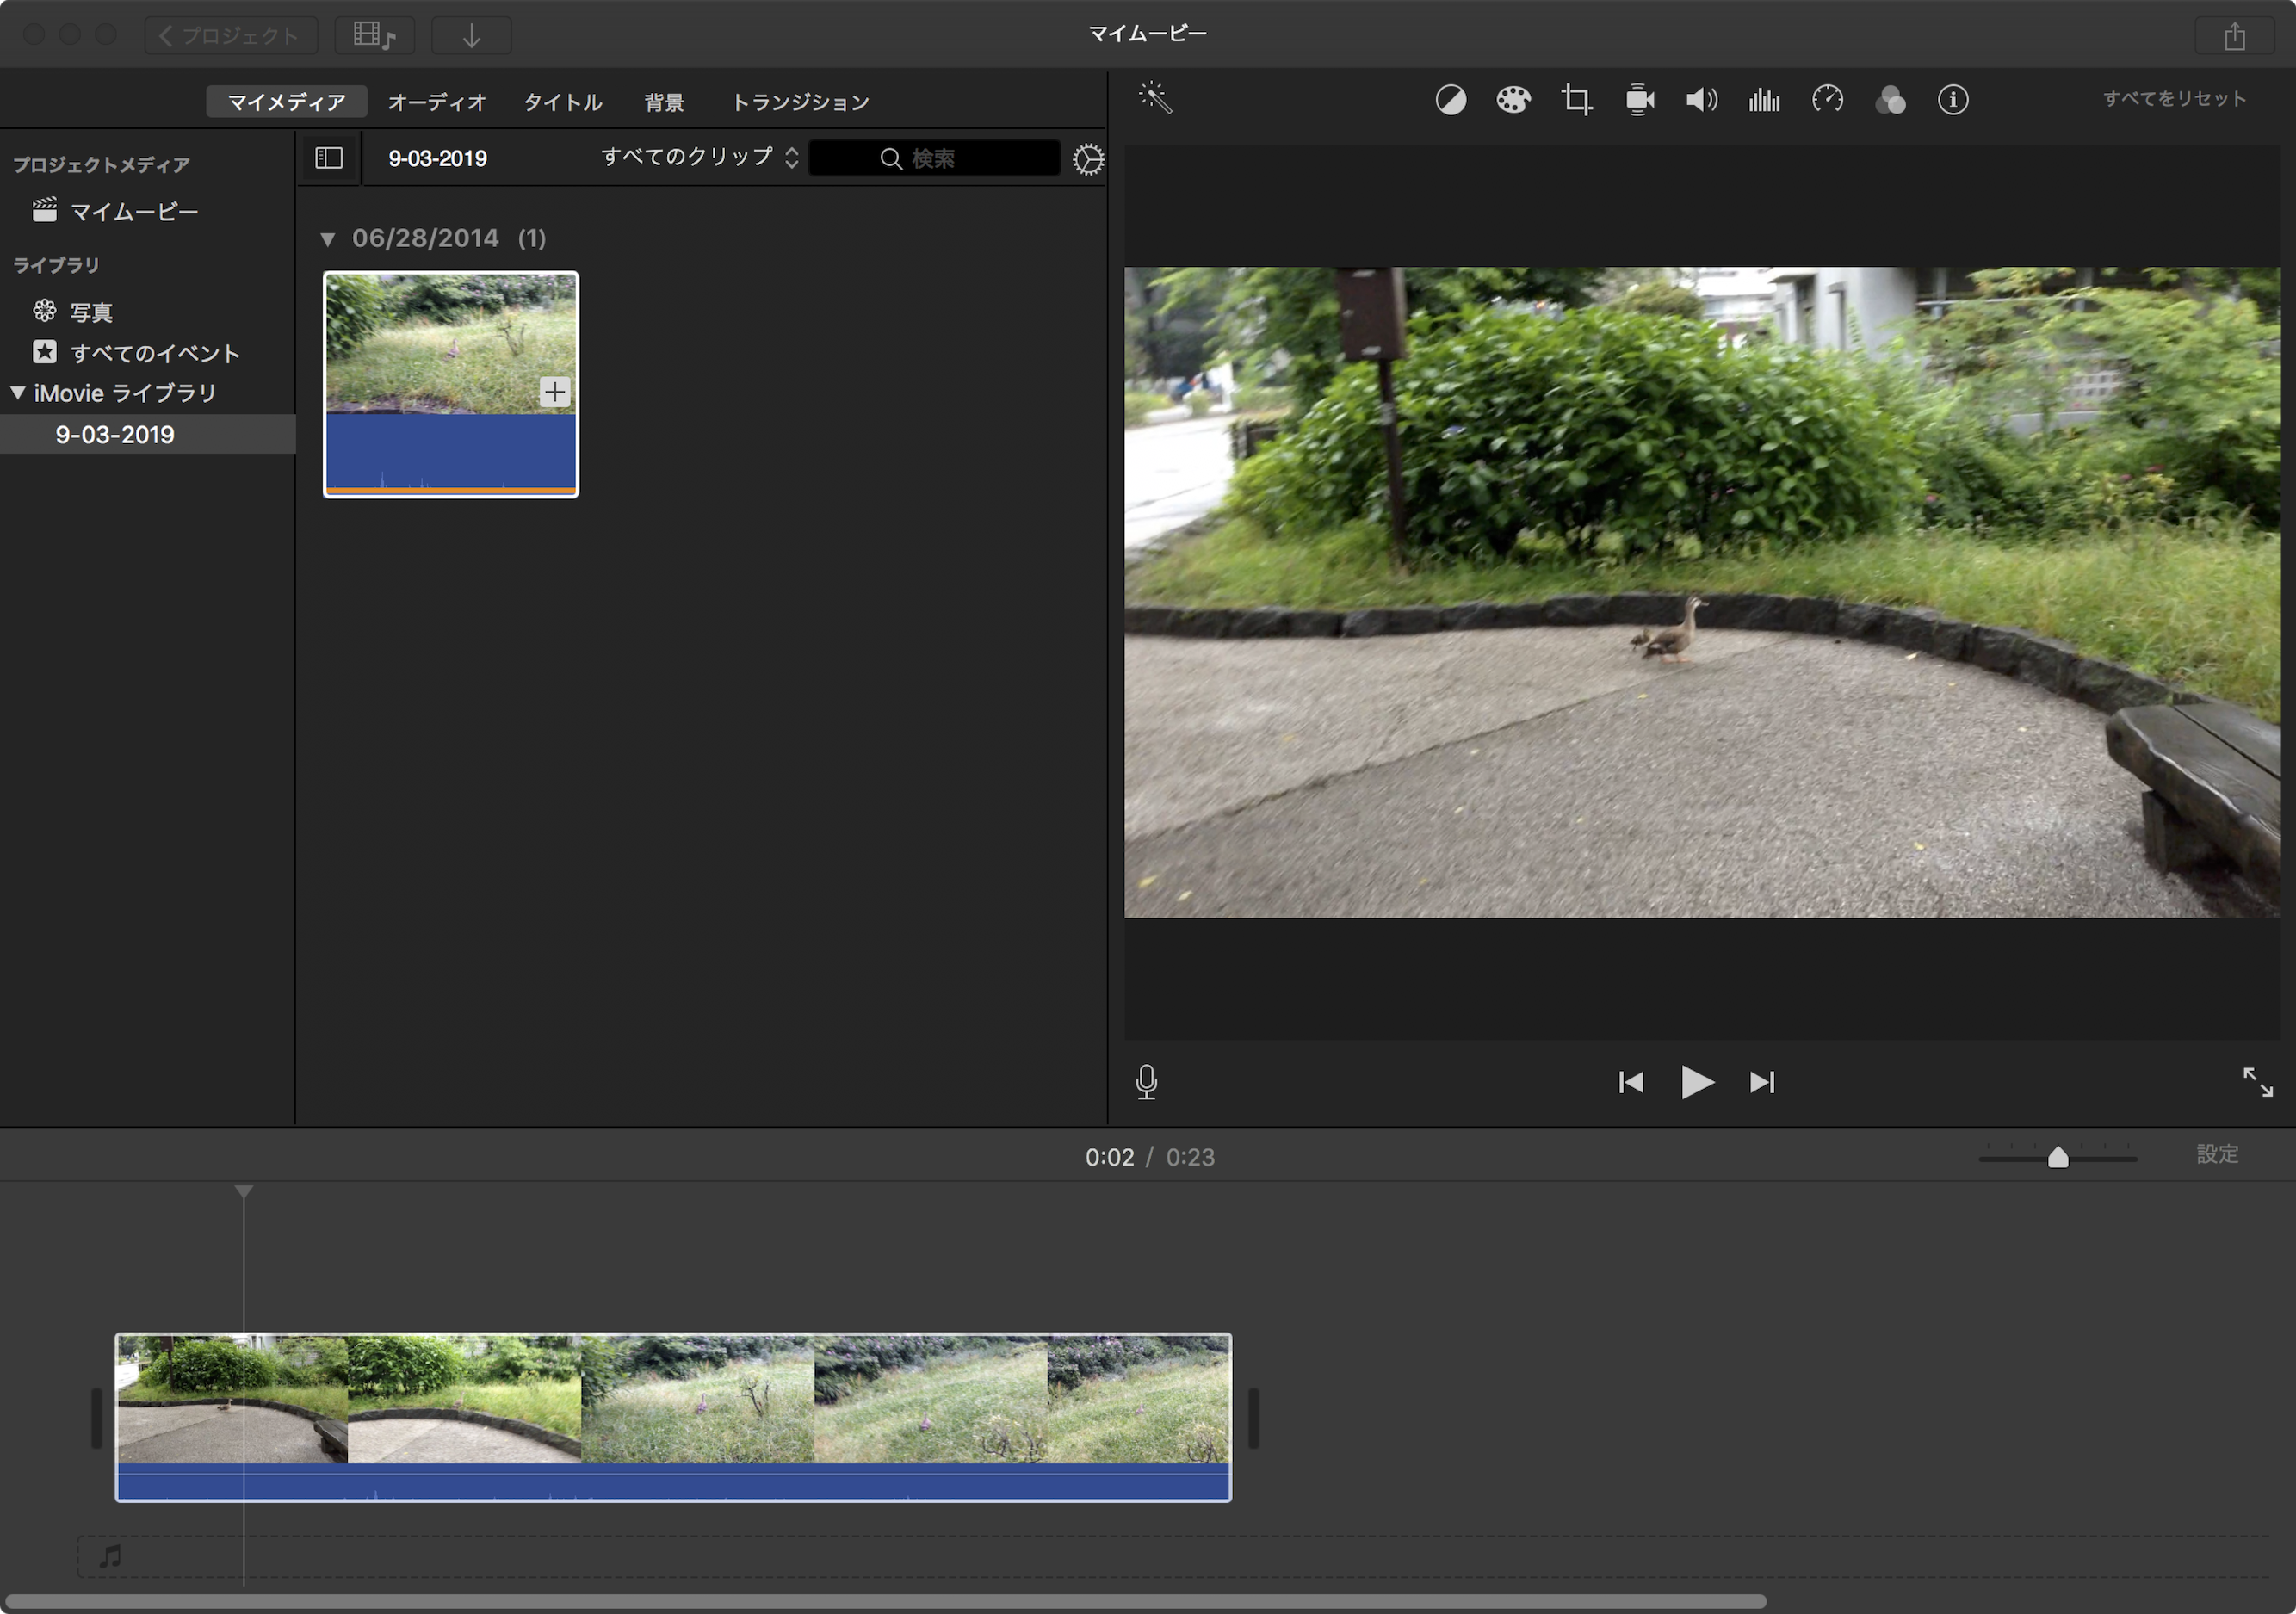Click the すべてをリセット button
This screenshot has height=1614, width=2296.
click(2174, 99)
